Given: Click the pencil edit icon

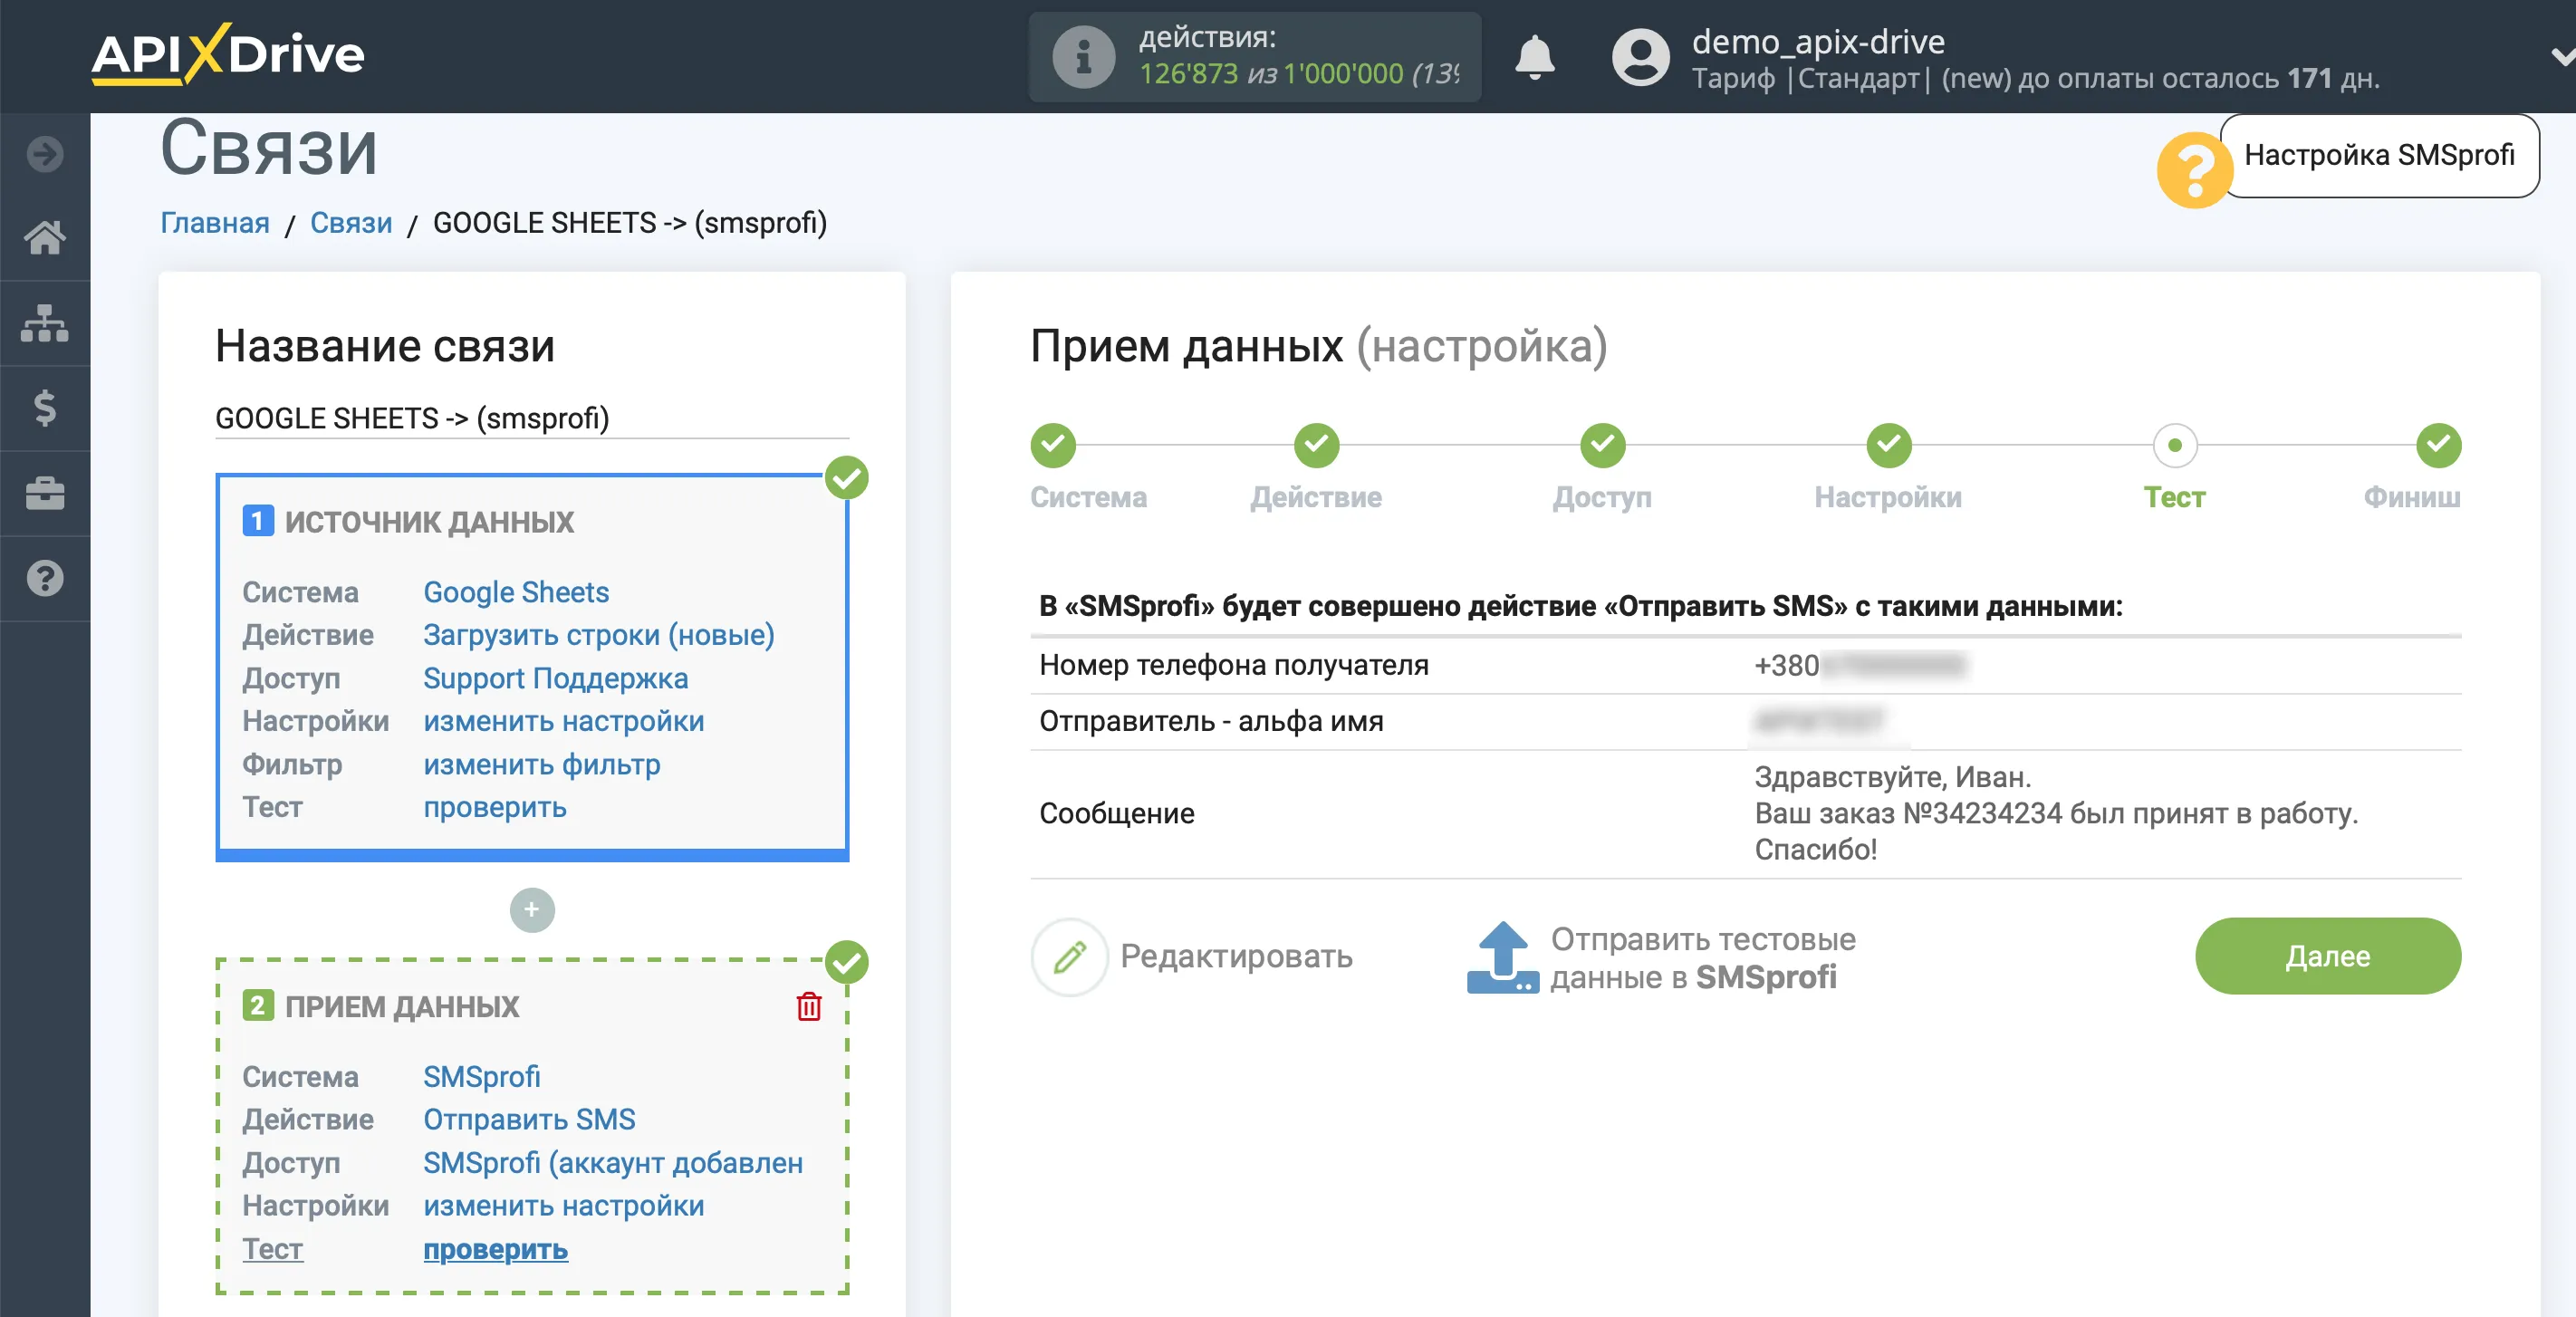Looking at the screenshot, I should (x=1069, y=956).
